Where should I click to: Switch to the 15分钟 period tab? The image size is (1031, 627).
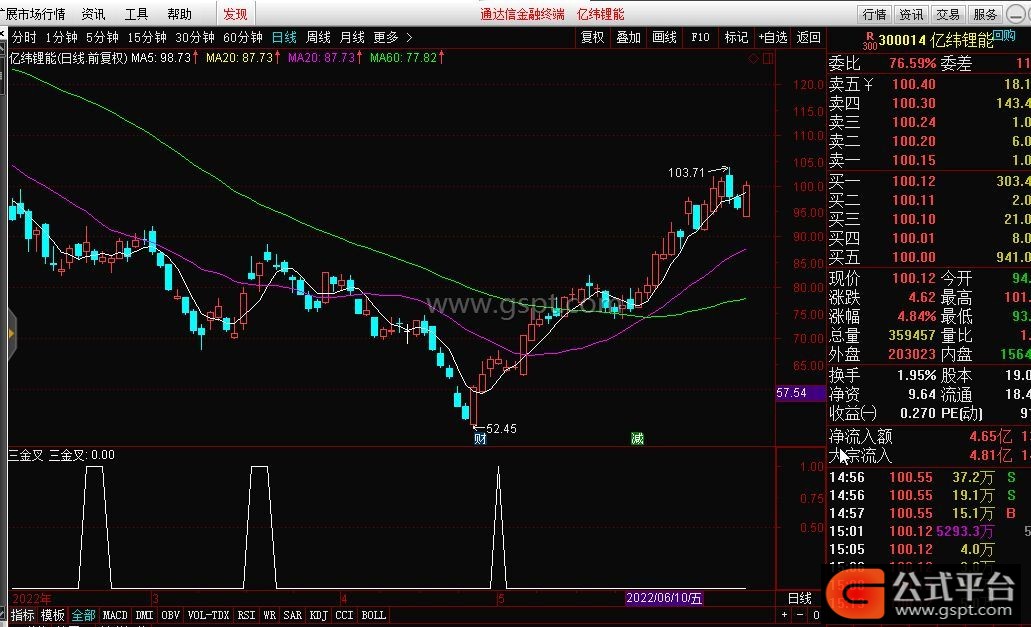point(147,37)
